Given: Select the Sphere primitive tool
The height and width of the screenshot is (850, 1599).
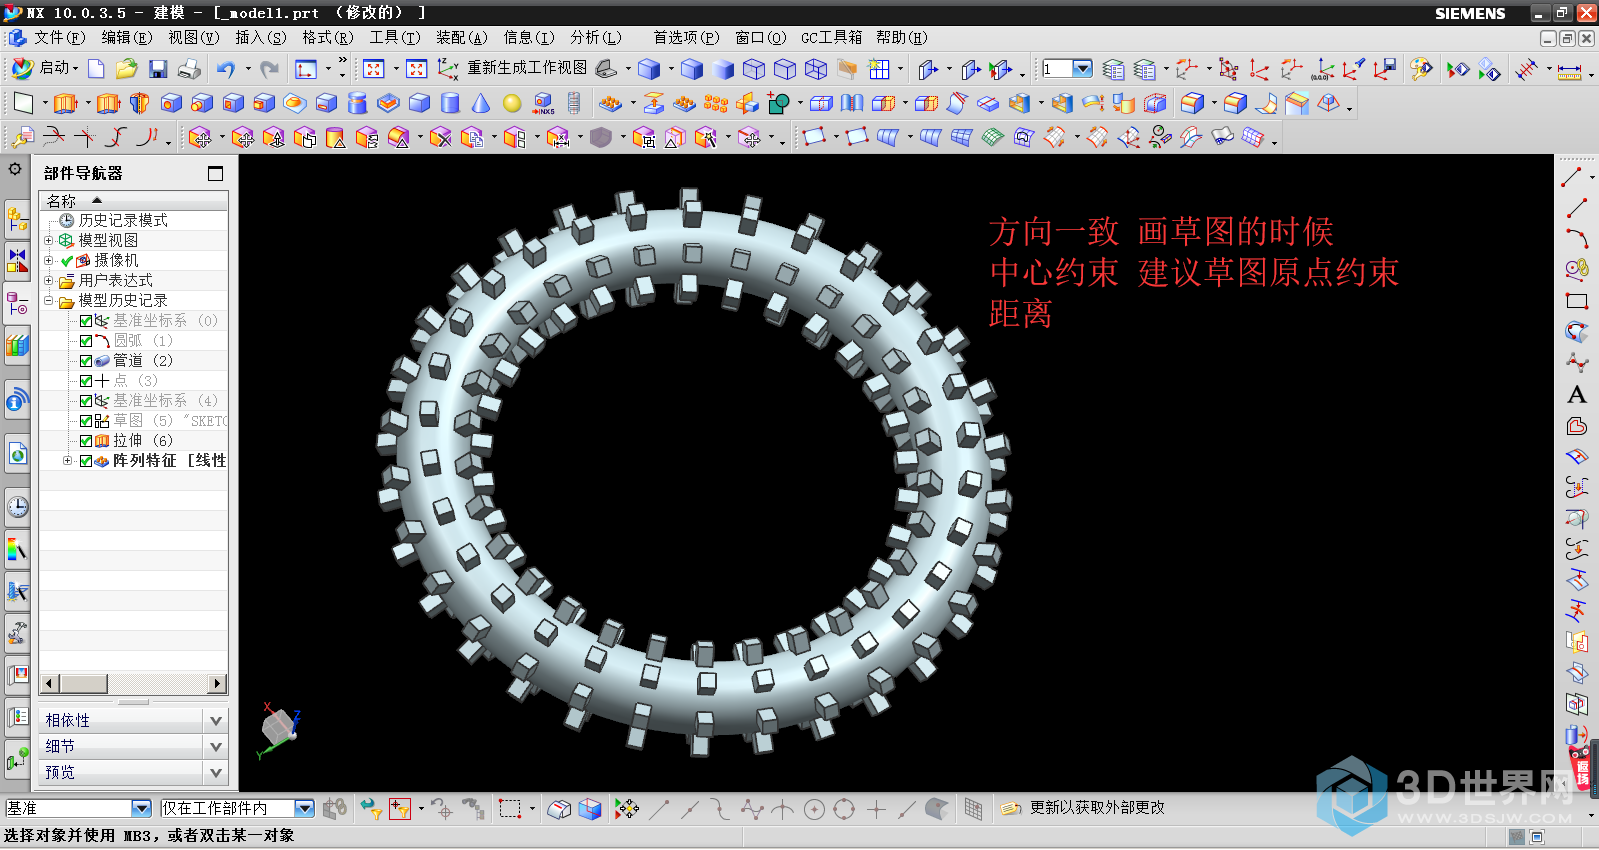Looking at the screenshot, I should click(512, 103).
